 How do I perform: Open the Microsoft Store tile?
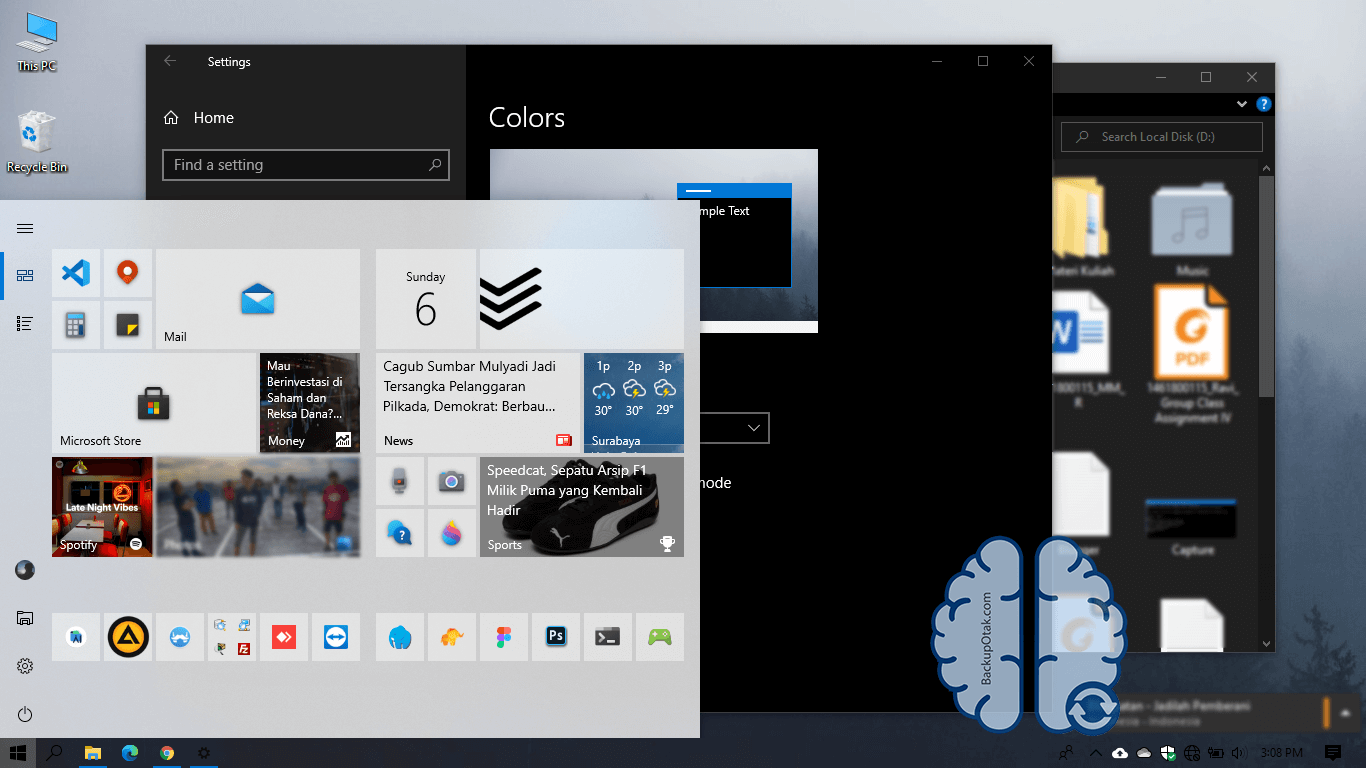coord(154,403)
